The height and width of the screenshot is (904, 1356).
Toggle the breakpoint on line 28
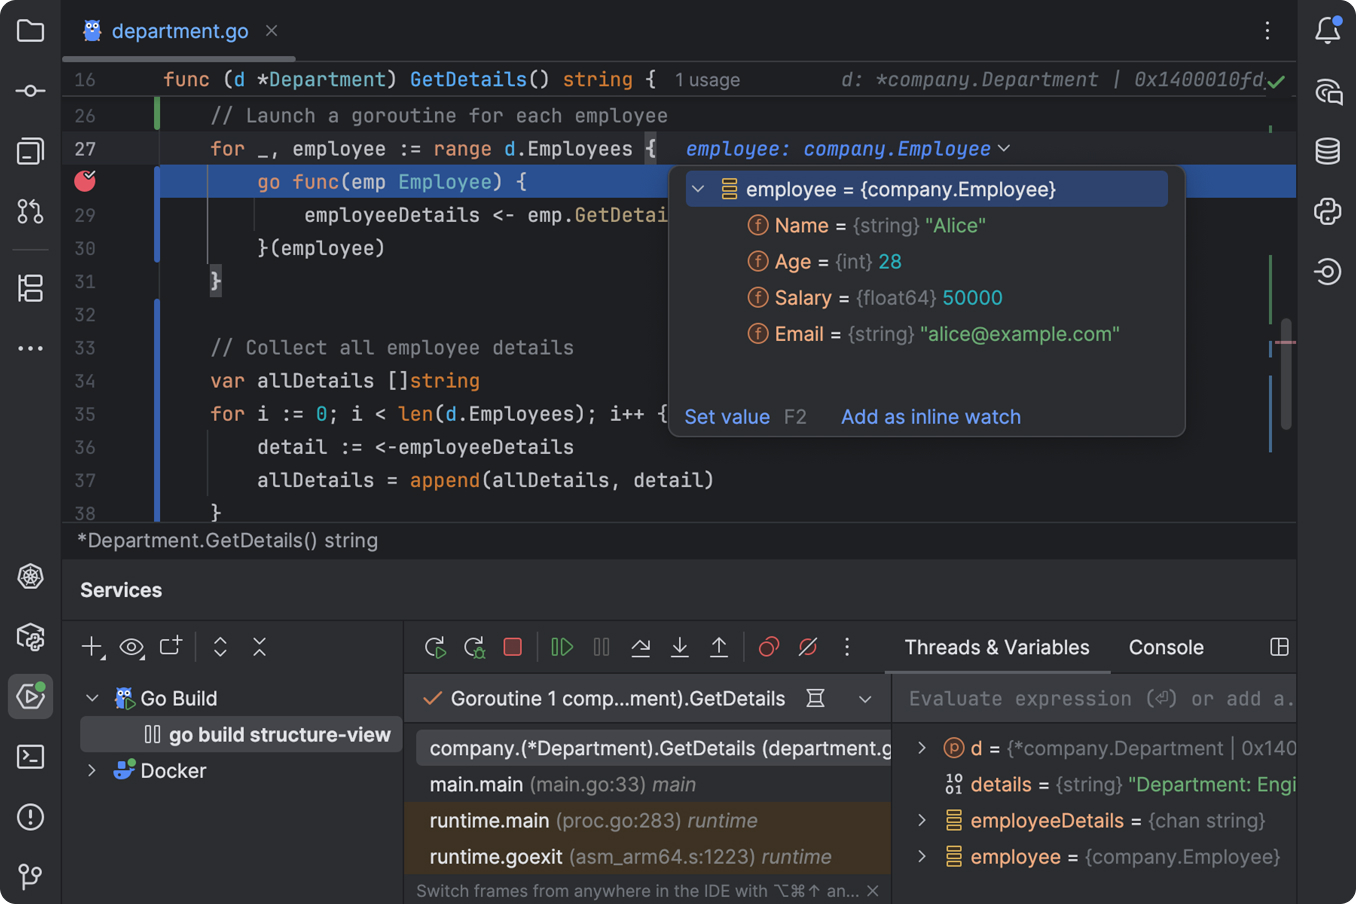click(85, 181)
